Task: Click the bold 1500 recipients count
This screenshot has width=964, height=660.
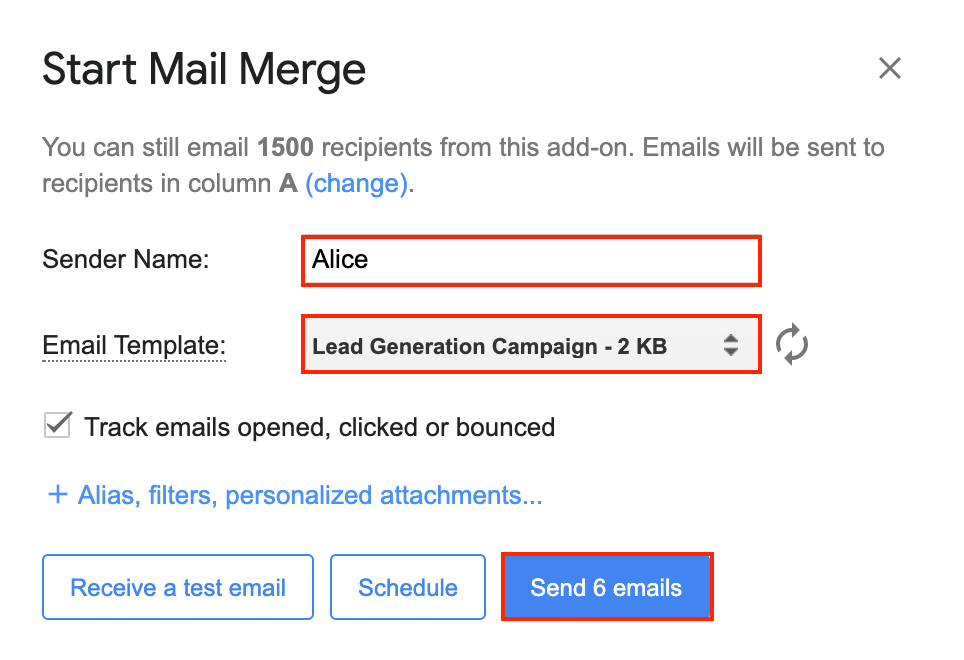Action: pyautogui.click(x=285, y=148)
